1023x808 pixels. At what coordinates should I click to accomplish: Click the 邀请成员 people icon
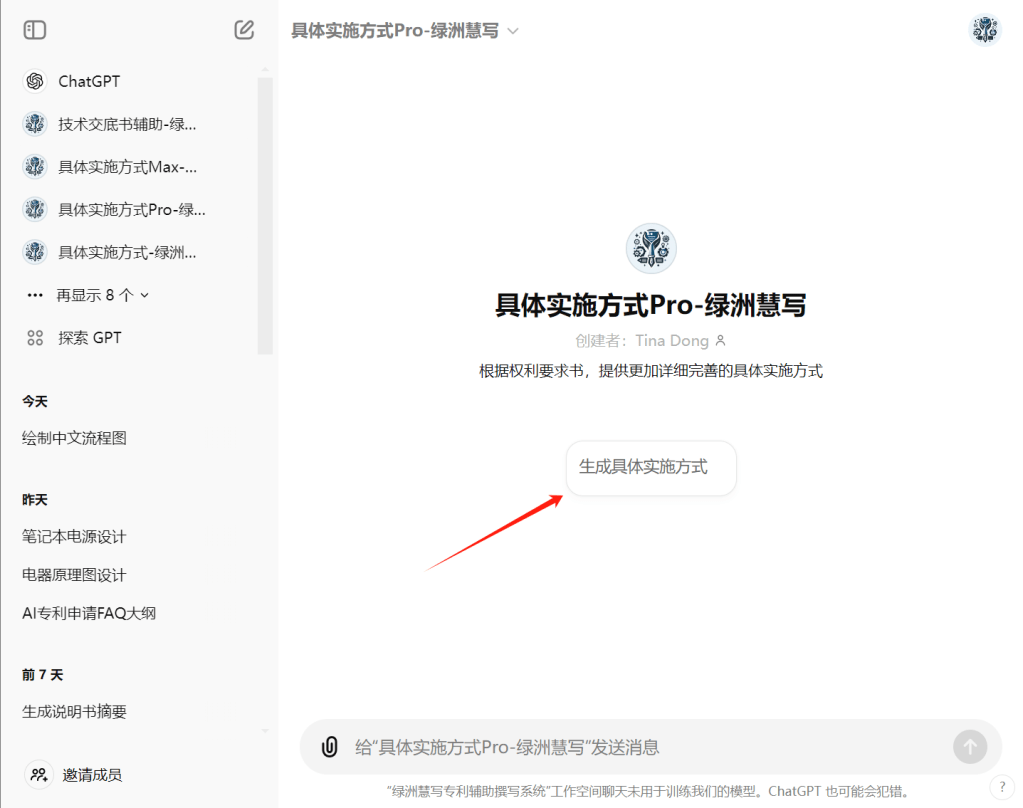[38, 774]
